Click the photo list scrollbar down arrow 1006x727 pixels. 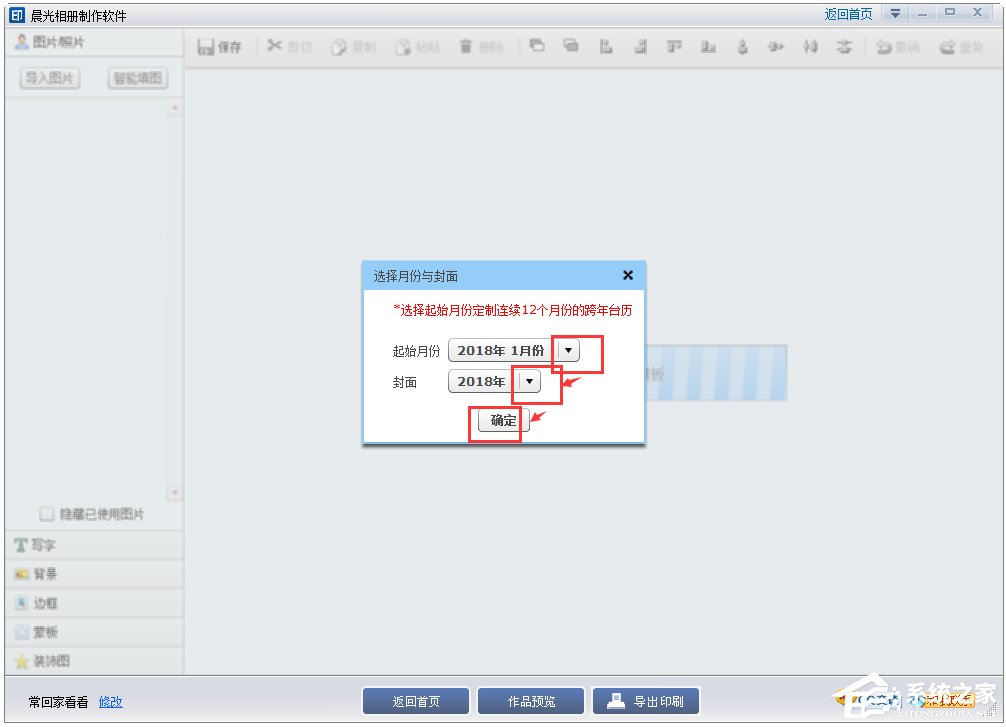pyautogui.click(x=175, y=492)
